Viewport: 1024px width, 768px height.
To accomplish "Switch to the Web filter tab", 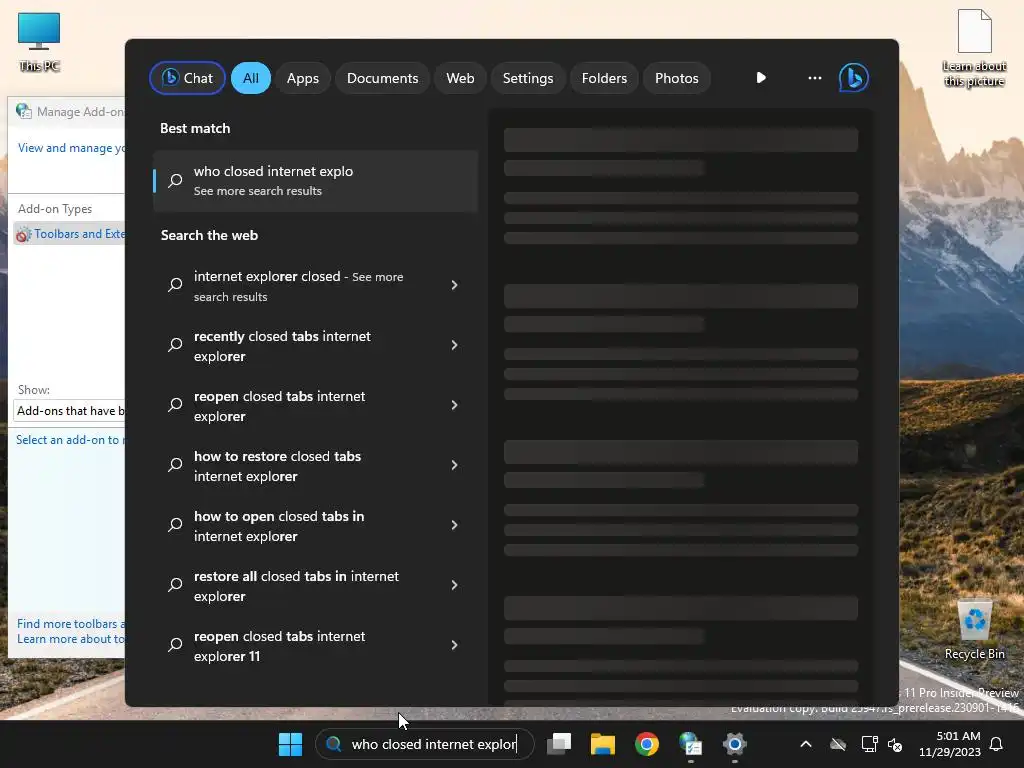I will [460, 78].
